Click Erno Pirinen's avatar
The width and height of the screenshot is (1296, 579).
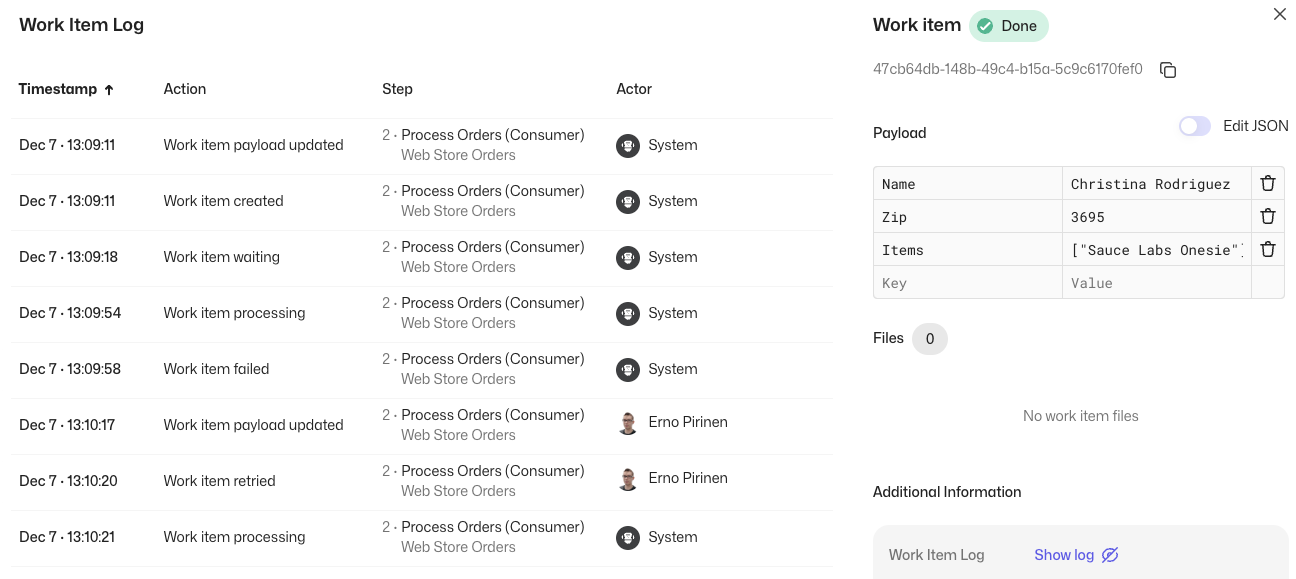click(627, 422)
